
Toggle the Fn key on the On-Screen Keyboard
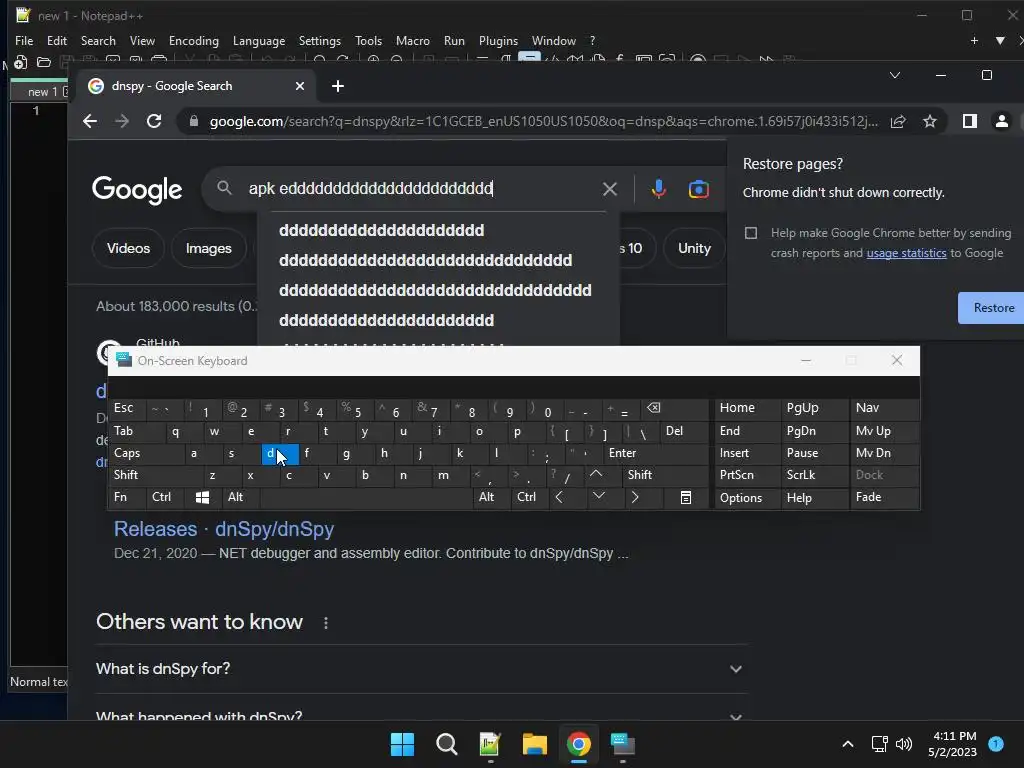(x=126, y=498)
